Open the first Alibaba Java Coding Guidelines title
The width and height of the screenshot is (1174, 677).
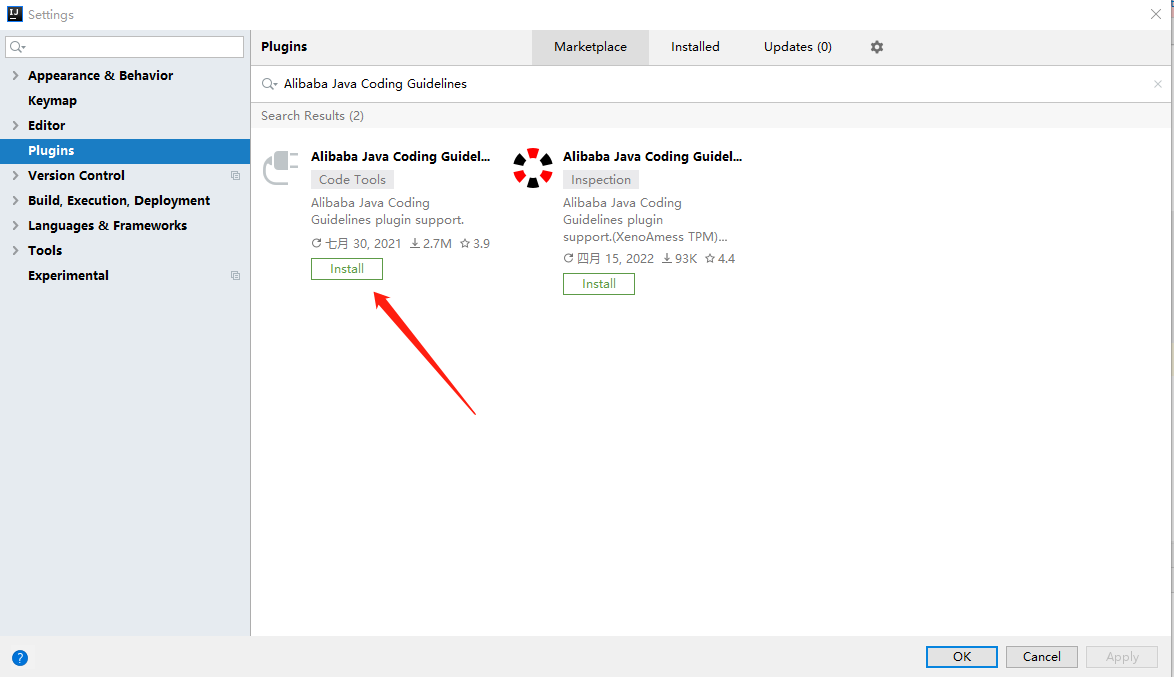point(401,157)
